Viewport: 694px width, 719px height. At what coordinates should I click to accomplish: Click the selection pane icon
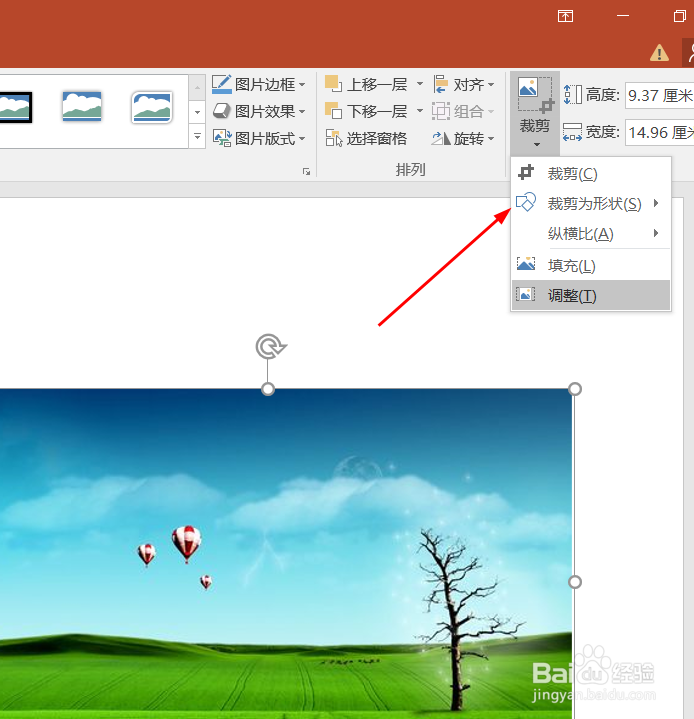coord(334,138)
